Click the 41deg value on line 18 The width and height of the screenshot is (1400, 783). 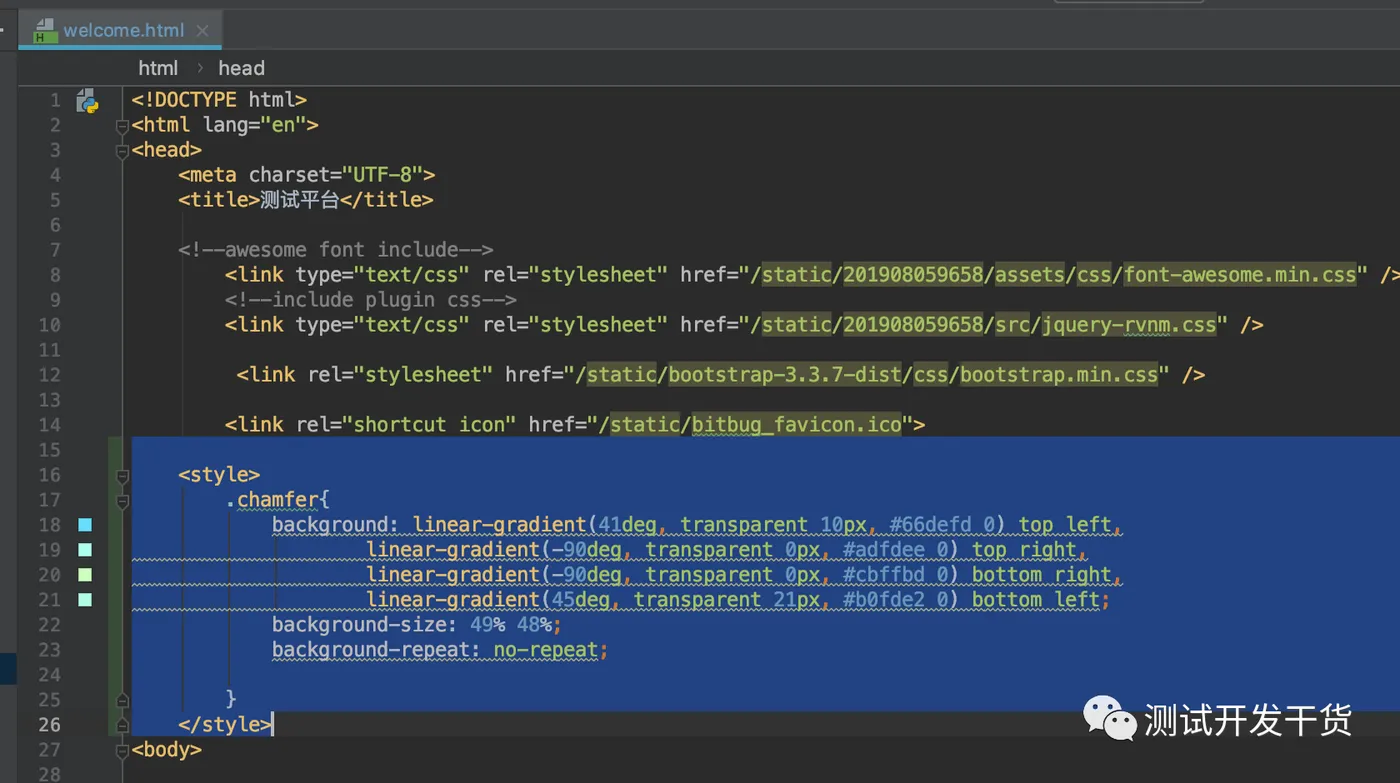[627, 525]
